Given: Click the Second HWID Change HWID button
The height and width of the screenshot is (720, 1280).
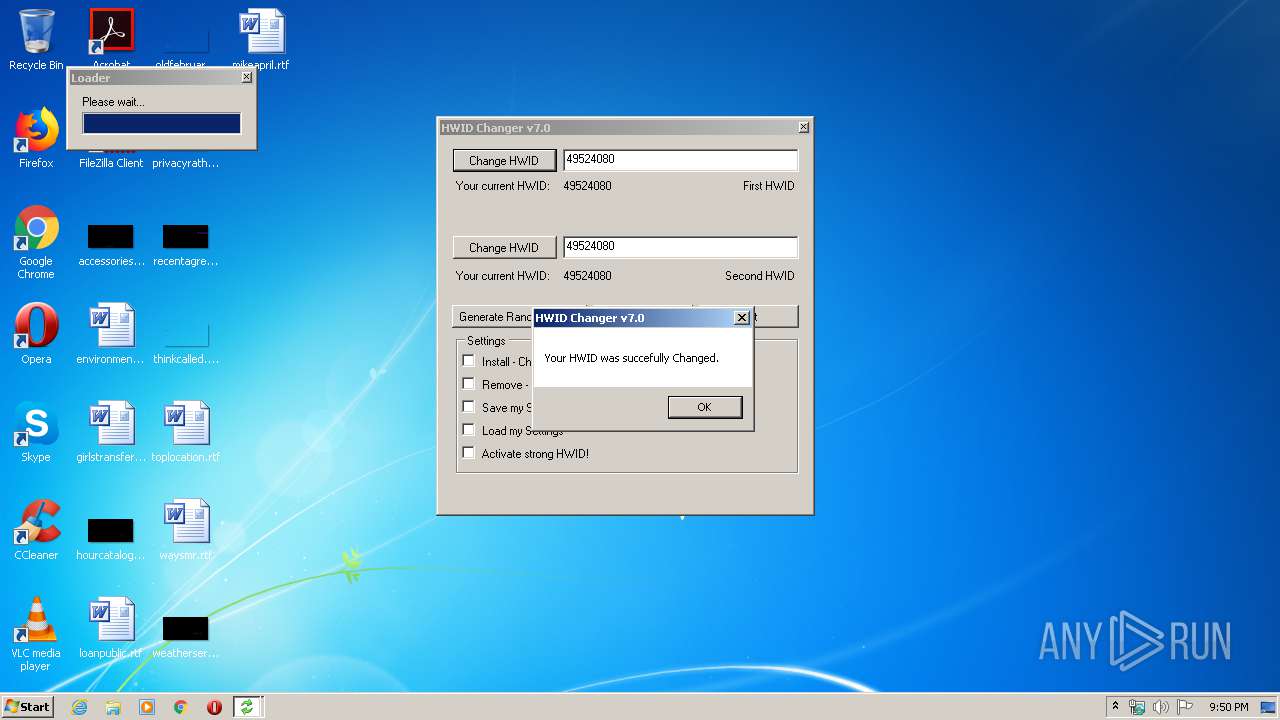Looking at the screenshot, I should click(504, 247).
